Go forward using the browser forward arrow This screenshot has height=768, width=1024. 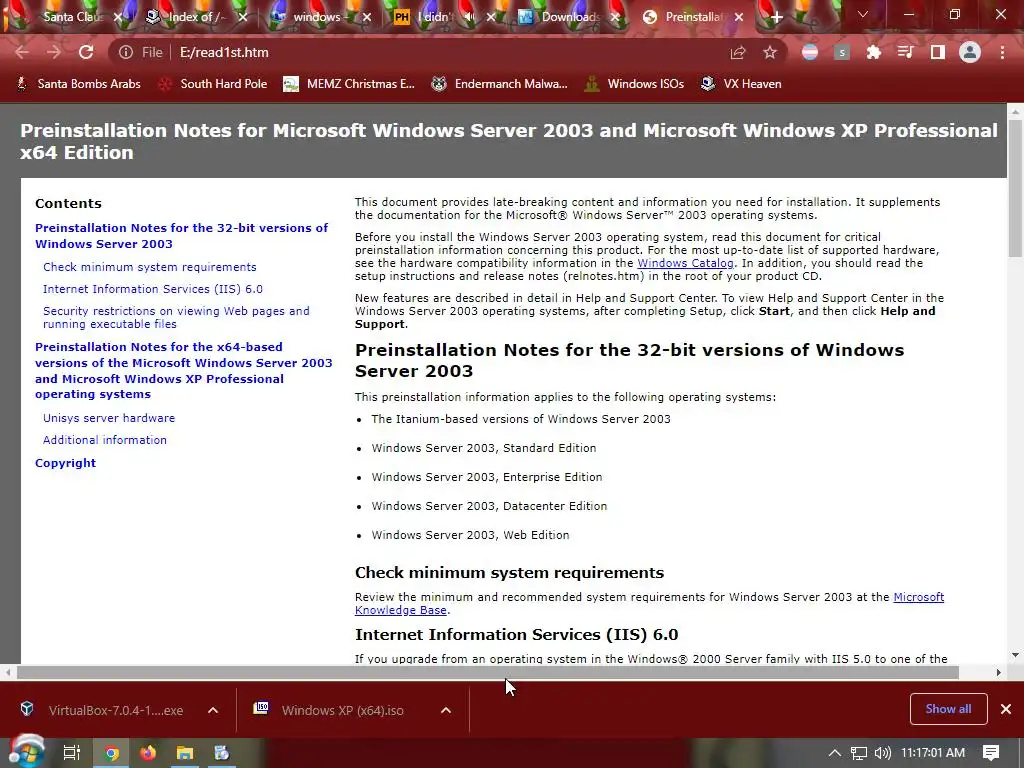pos(54,52)
